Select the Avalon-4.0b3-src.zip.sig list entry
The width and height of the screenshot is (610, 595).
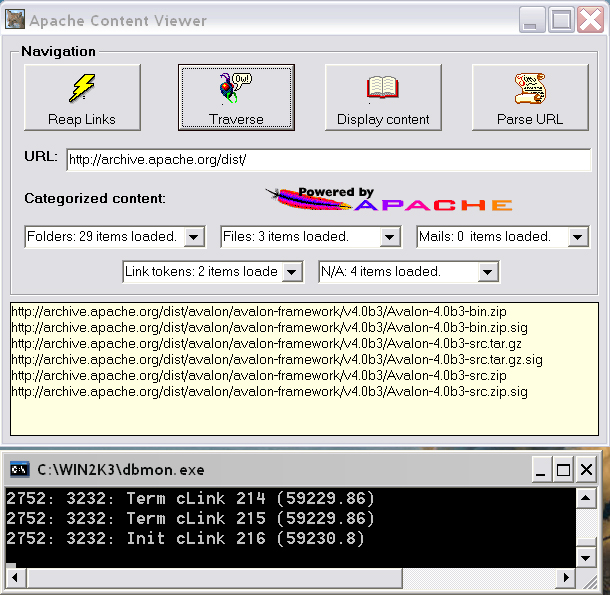point(269,392)
